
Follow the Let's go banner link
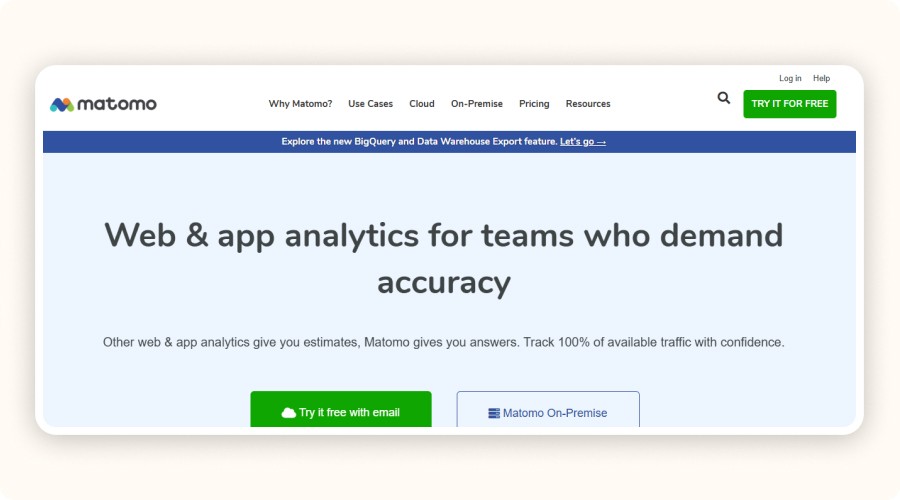pyautogui.click(x=583, y=142)
